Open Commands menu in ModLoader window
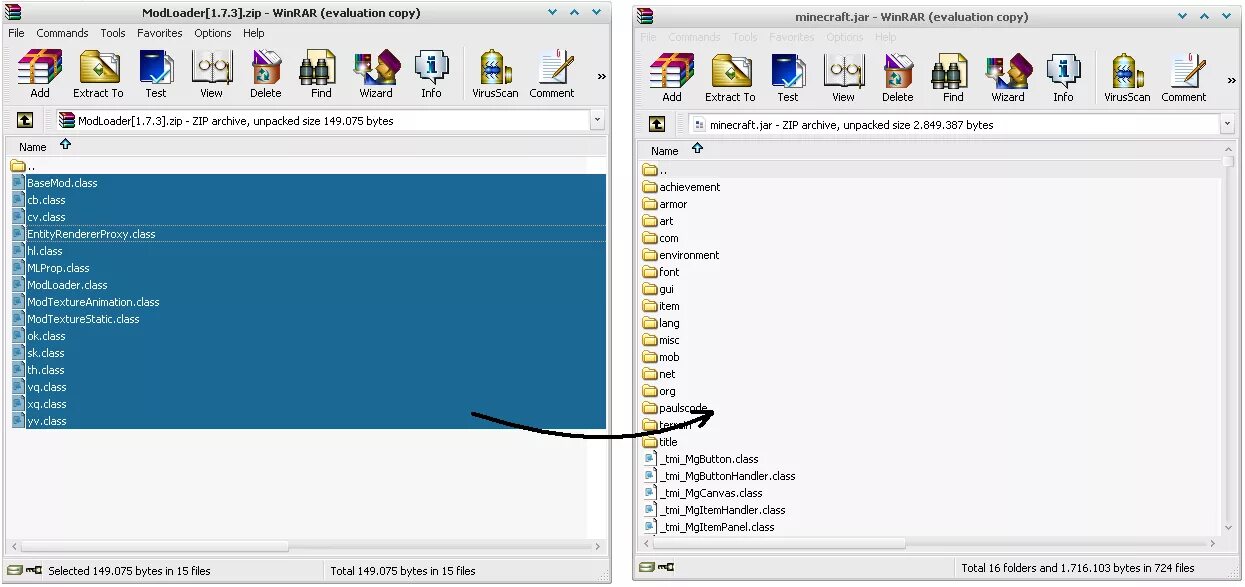1245x587 pixels. [x=63, y=33]
